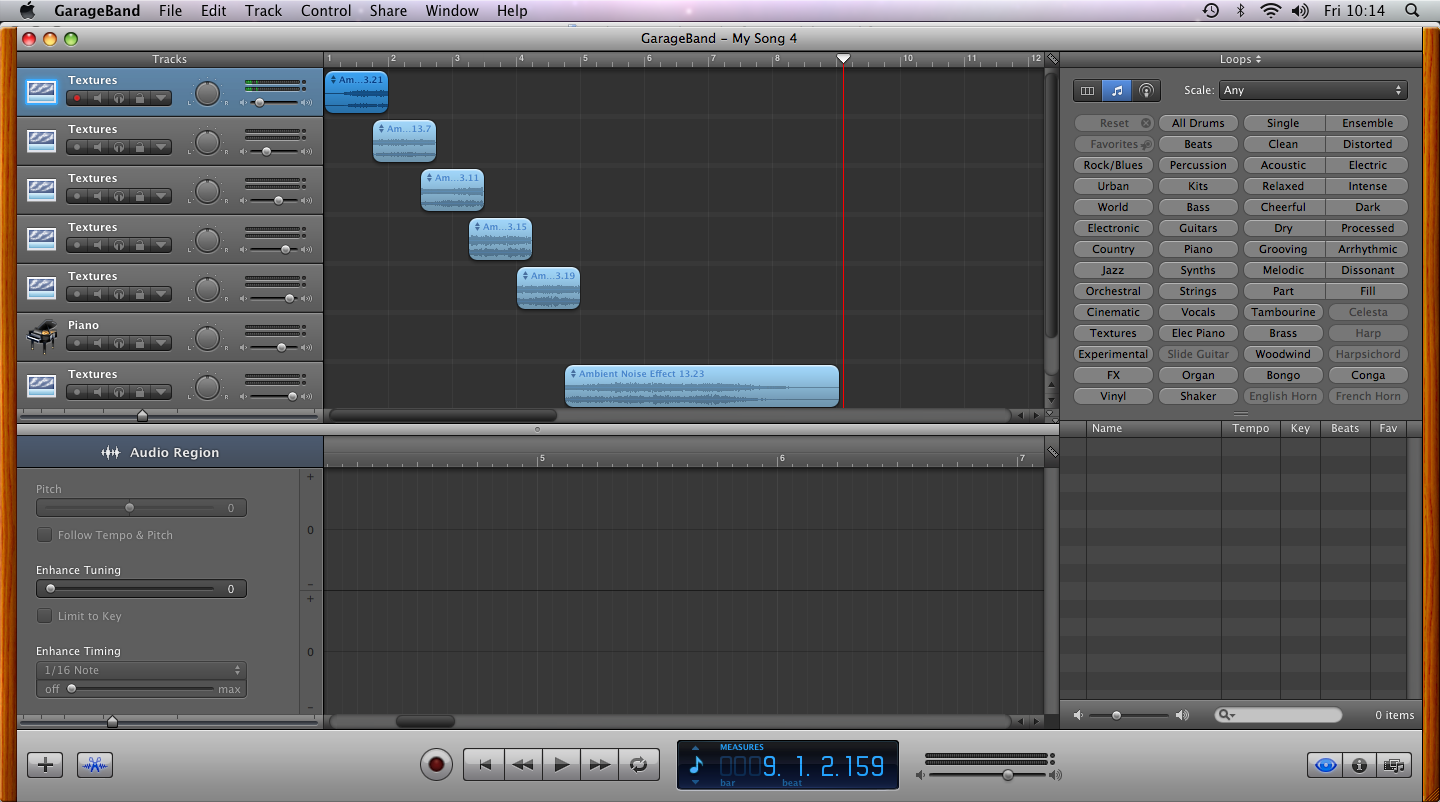
Task: Click the Guitars loop category button
Action: 1198,228
